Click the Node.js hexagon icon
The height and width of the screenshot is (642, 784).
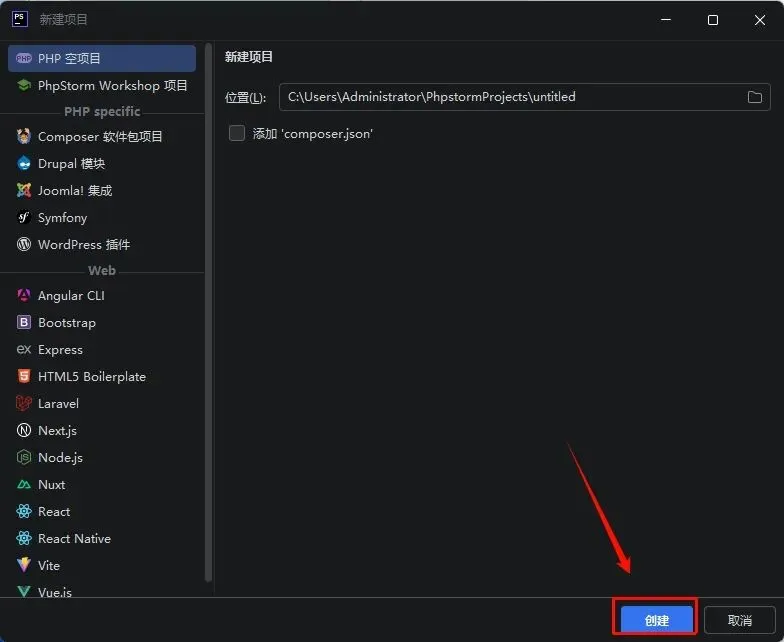click(24, 458)
